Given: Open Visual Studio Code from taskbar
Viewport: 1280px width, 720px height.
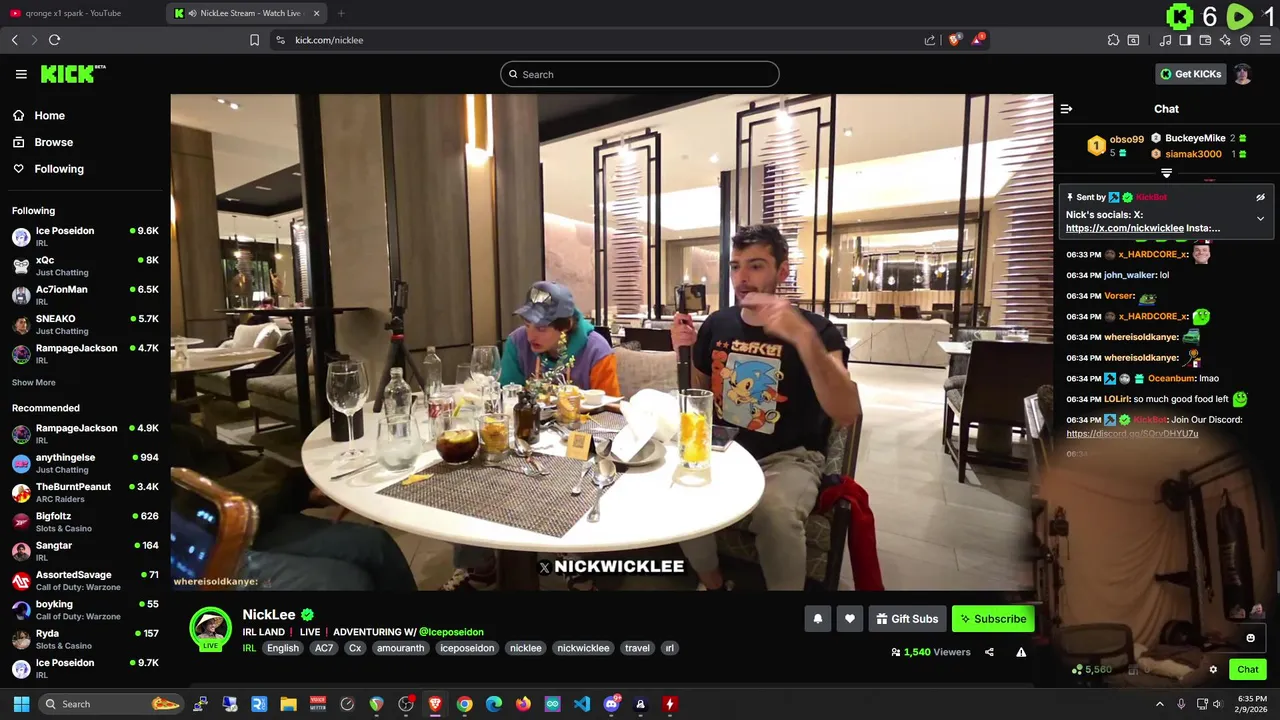Looking at the screenshot, I should click(x=582, y=704).
